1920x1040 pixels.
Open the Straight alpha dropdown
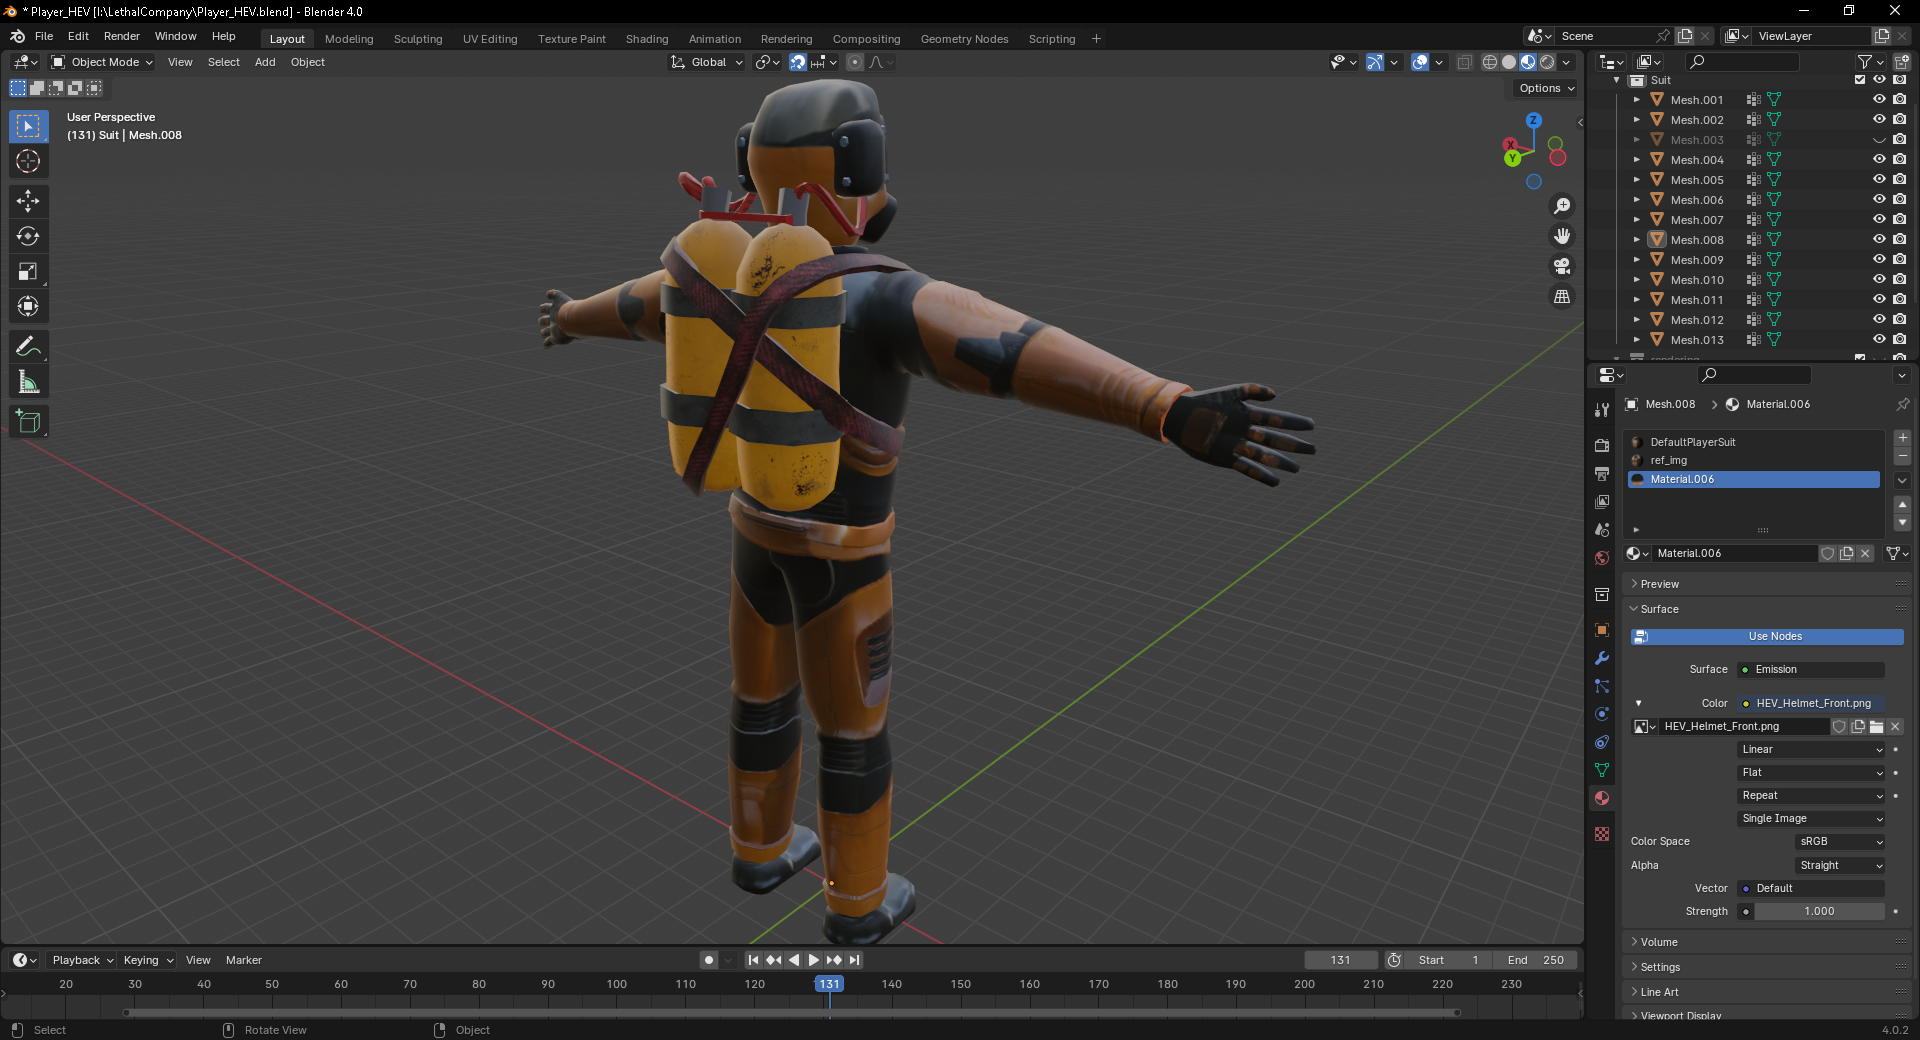pos(1840,866)
